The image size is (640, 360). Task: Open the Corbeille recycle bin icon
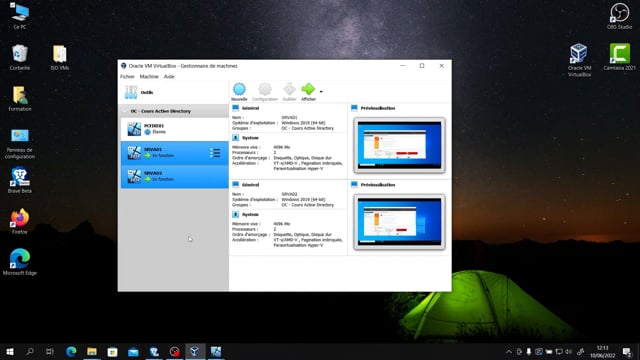(x=20, y=57)
